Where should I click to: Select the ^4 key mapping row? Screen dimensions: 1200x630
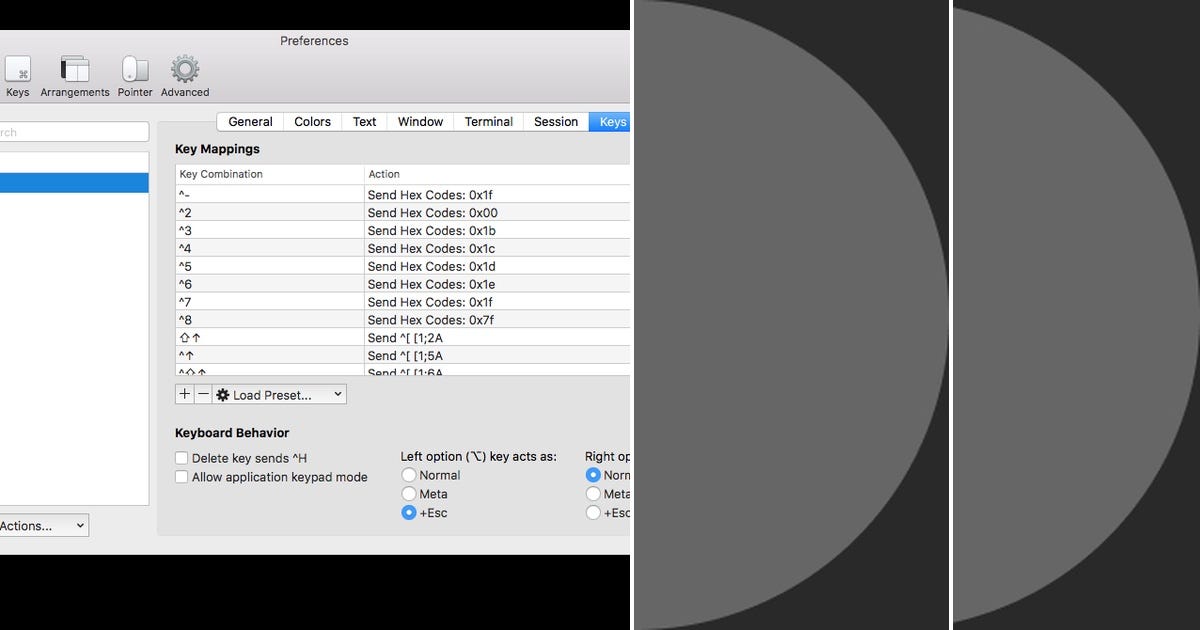coord(402,249)
